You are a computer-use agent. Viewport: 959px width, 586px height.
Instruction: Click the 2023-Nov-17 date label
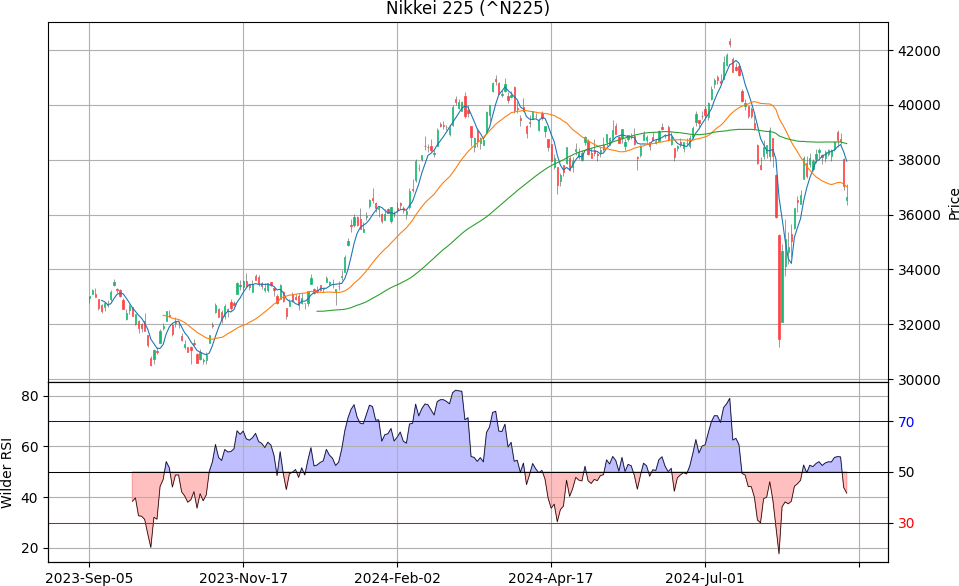click(243, 578)
